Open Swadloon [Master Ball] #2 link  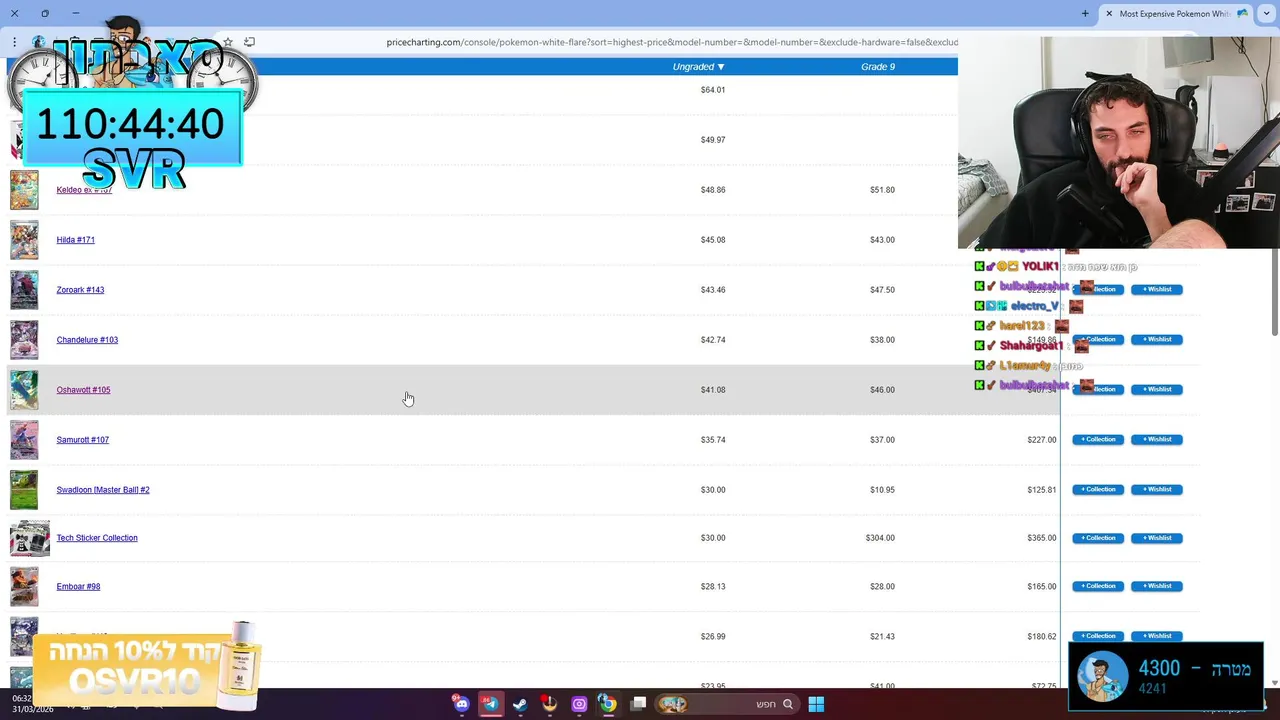(x=103, y=490)
